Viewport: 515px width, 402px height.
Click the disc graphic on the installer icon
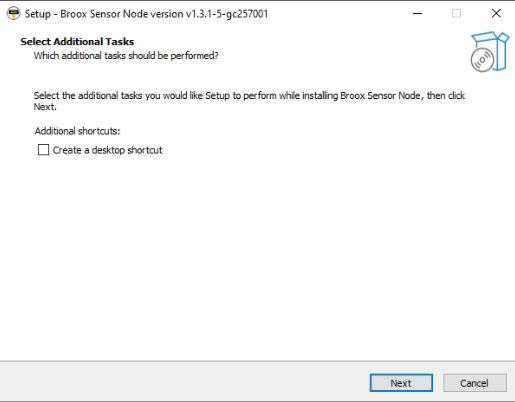click(x=482, y=60)
